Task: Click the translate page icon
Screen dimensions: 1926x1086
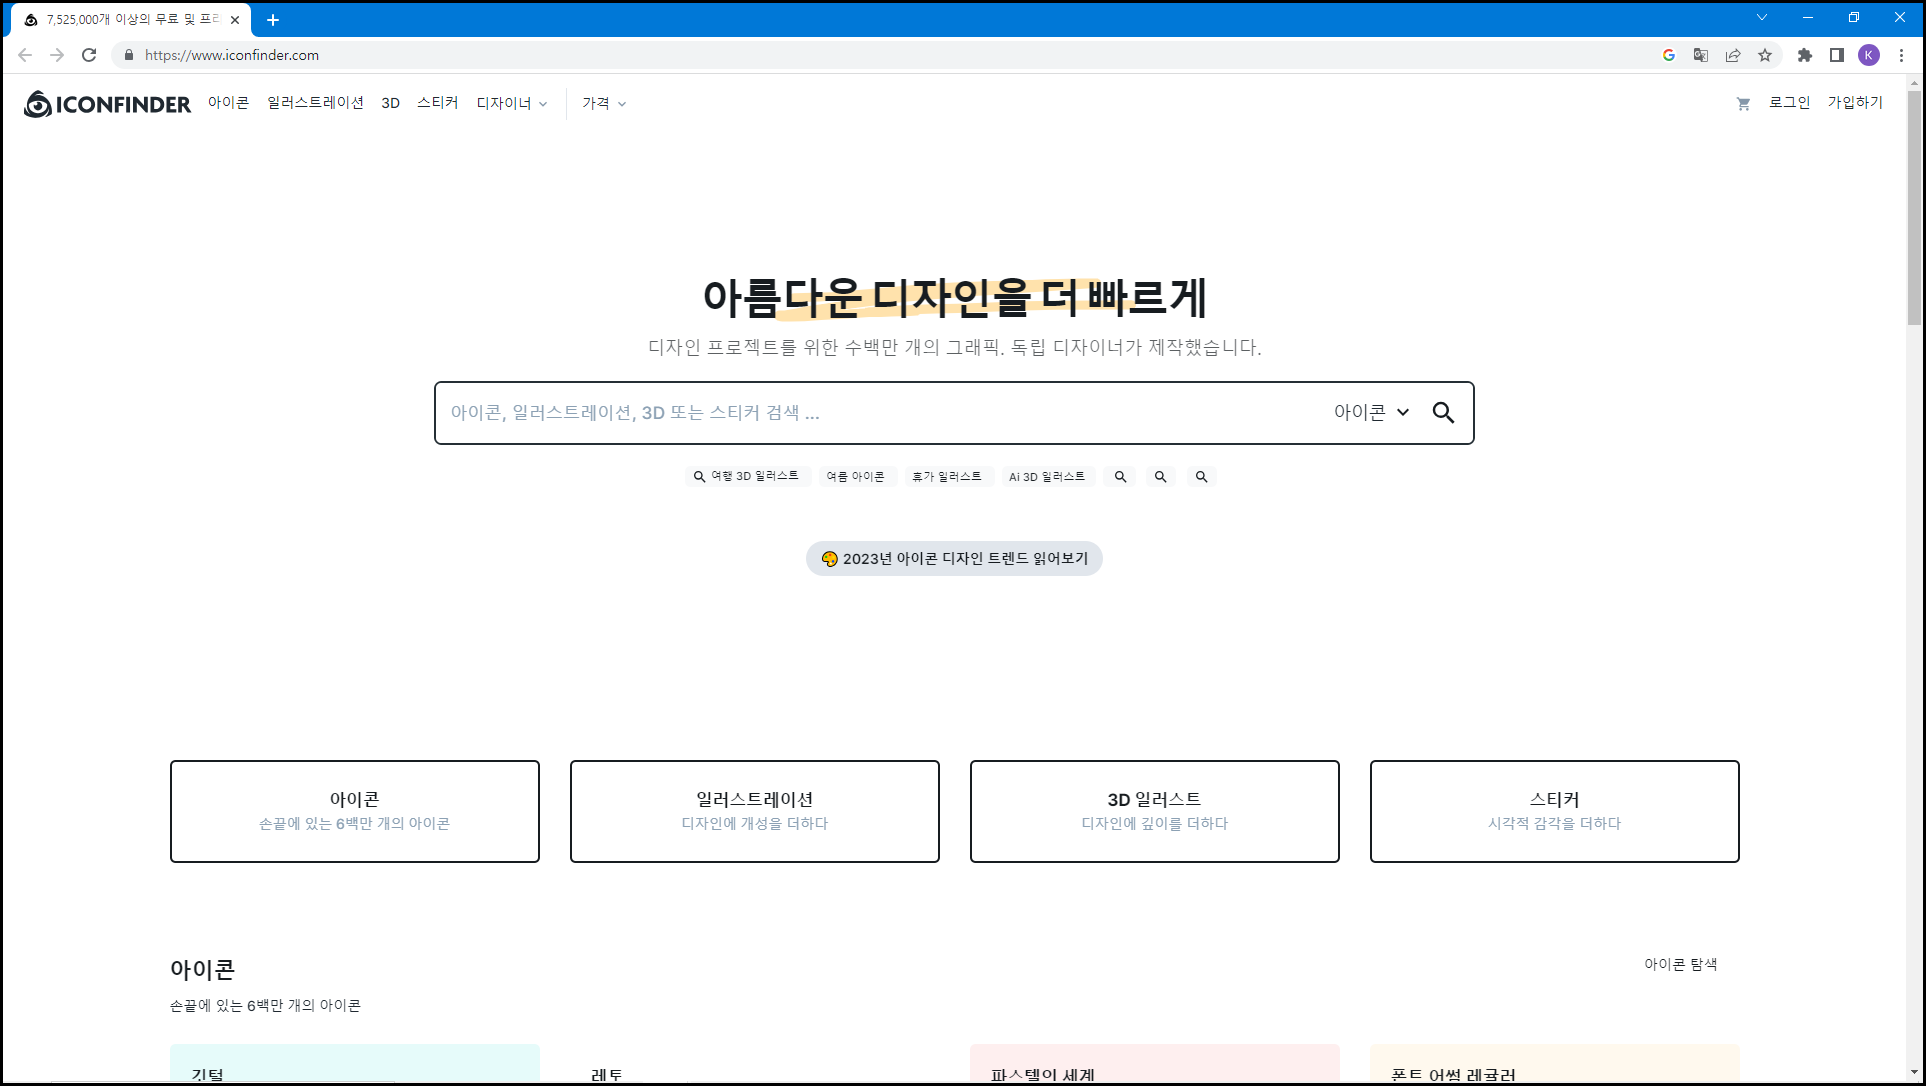Action: click(1701, 55)
